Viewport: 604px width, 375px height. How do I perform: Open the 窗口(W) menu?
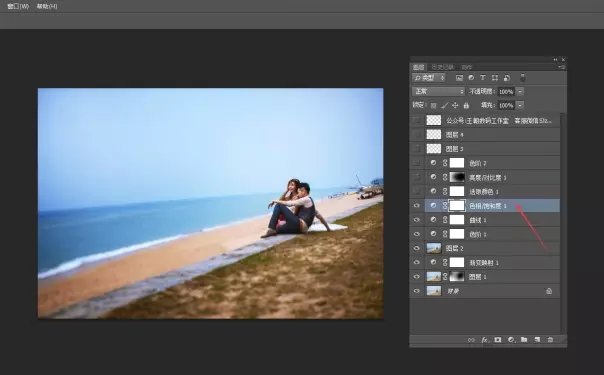point(18,6)
